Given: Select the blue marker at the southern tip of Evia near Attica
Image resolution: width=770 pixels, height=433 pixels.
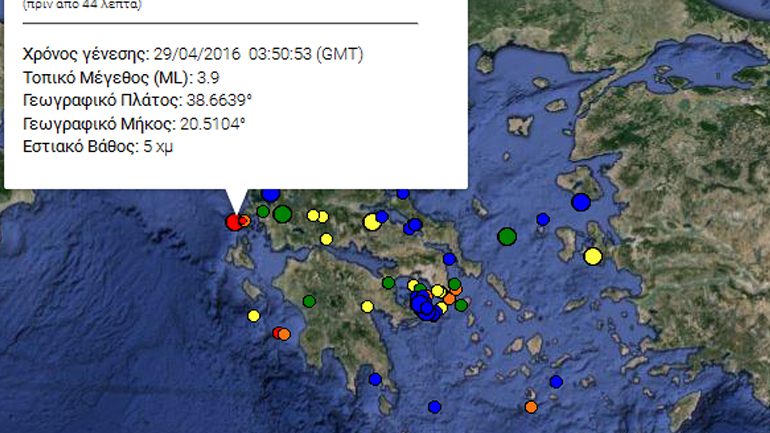Looking at the screenshot, I should pyautogui.click(x=449, y=259).
